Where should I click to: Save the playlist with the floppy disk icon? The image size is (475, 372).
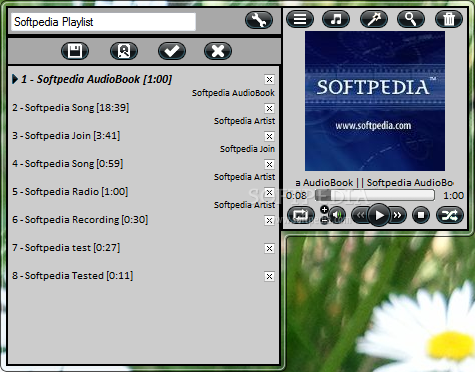coord(75,51)
